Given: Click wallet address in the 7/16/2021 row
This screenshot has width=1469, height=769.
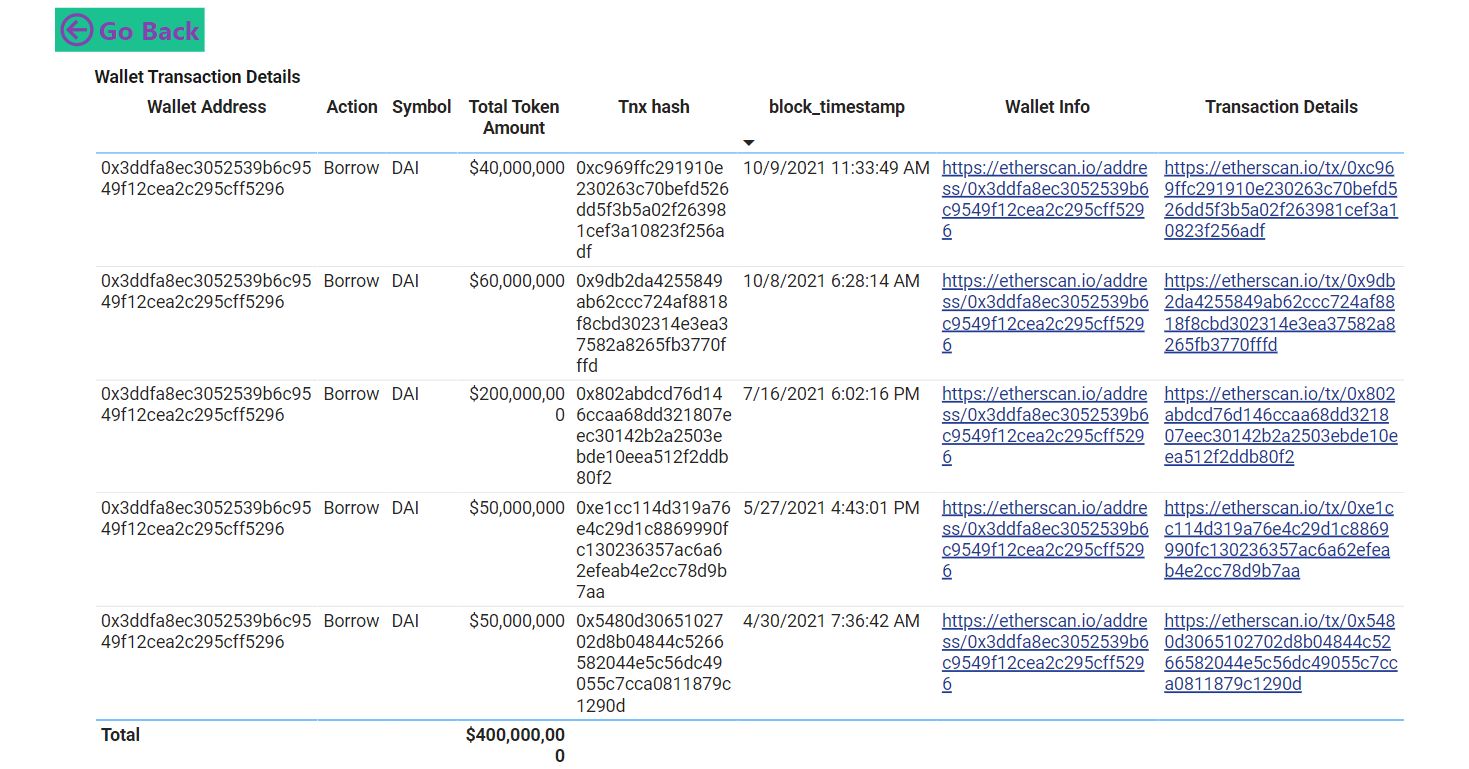Looking at the screenshot, I should (206, 404).
